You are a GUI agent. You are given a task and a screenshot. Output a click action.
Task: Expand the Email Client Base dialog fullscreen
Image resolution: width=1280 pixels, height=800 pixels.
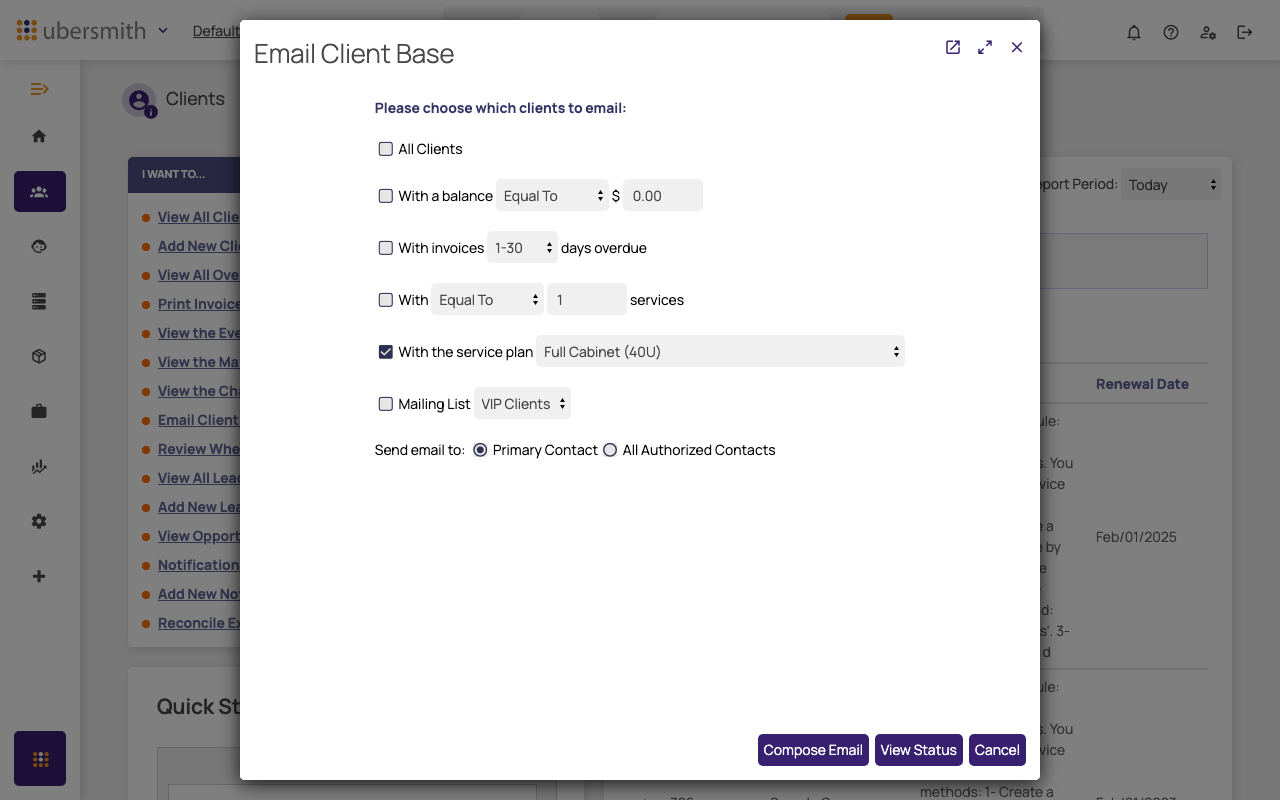point(985,47)
